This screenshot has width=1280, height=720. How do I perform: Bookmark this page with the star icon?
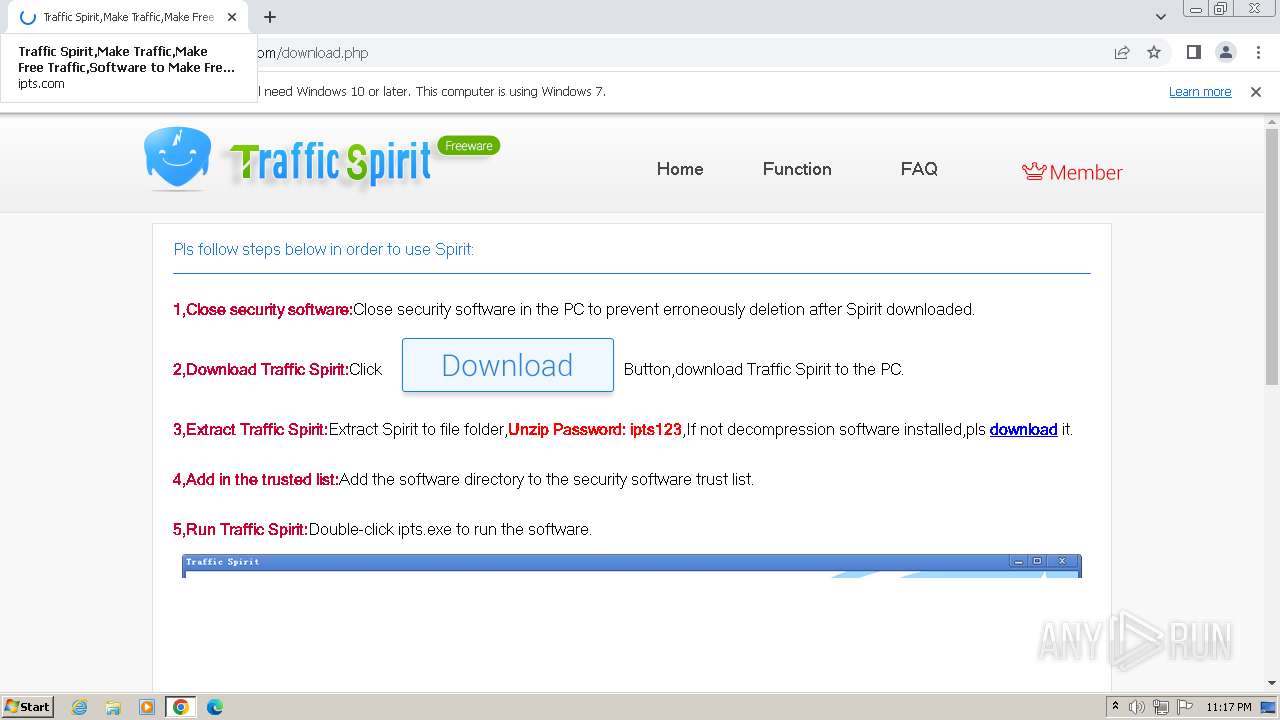tap(1154, 52)
